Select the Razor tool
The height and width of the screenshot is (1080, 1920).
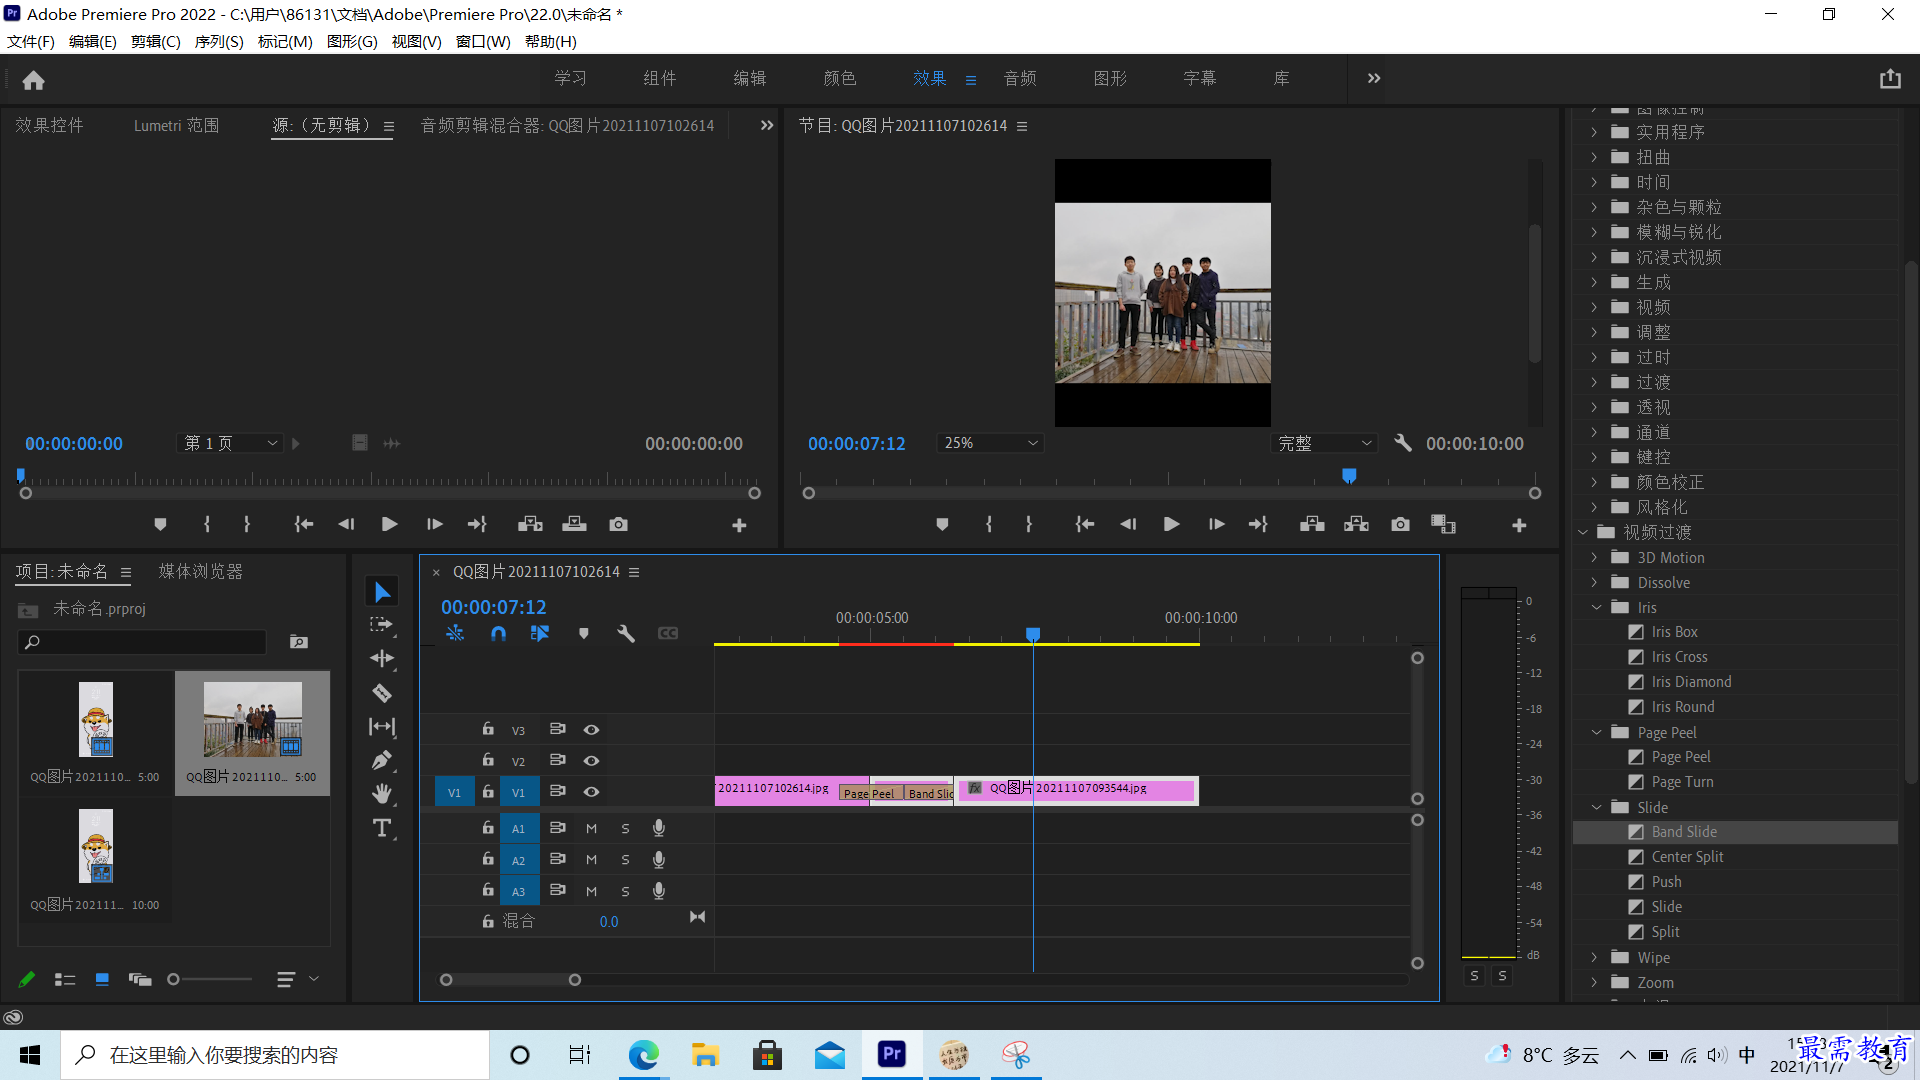coord(382,692)
